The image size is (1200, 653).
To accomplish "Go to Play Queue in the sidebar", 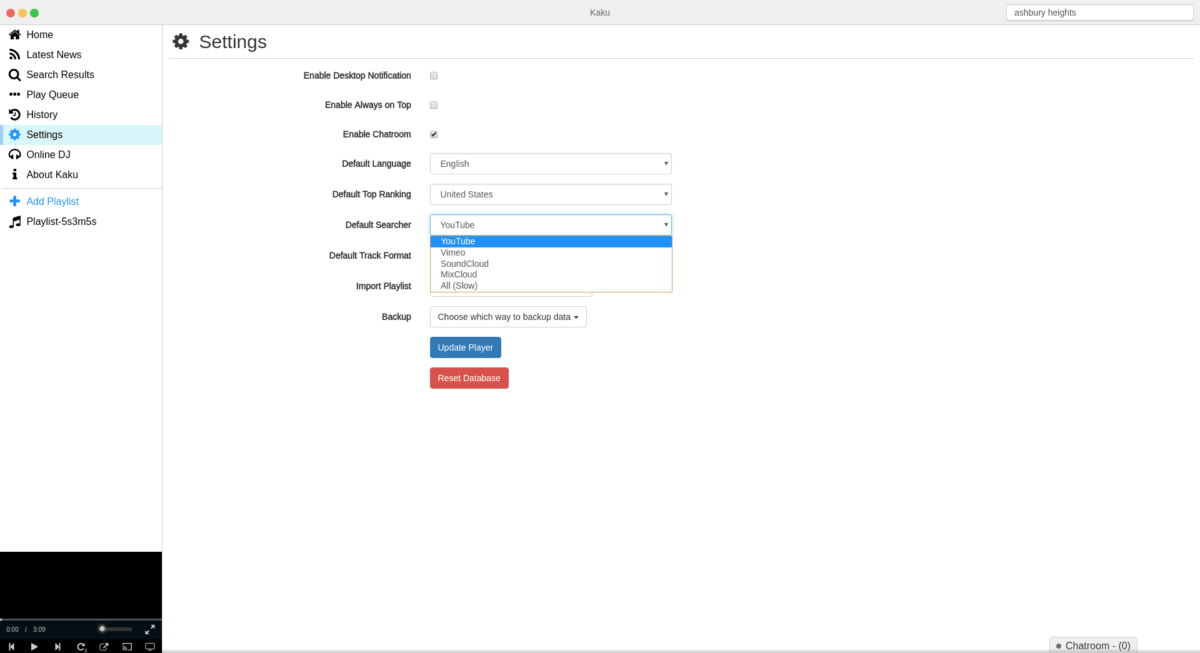I will tap(52, 95).
